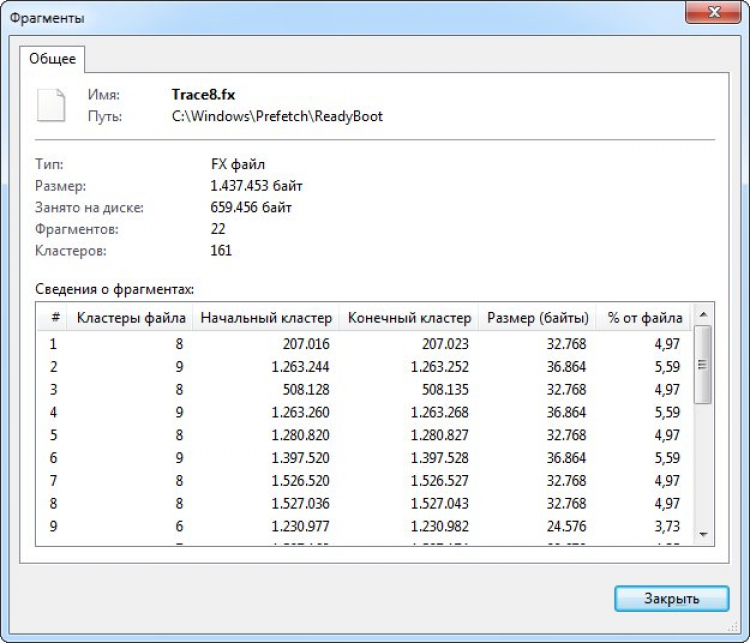Select fragment row number 2

[365, 367]
